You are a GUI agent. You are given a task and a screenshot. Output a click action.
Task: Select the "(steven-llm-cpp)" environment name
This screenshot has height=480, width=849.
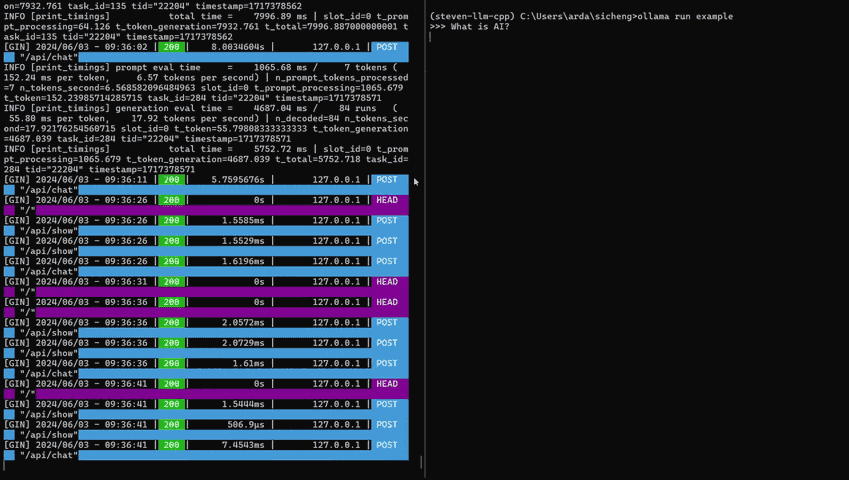(x=472, y=16)
